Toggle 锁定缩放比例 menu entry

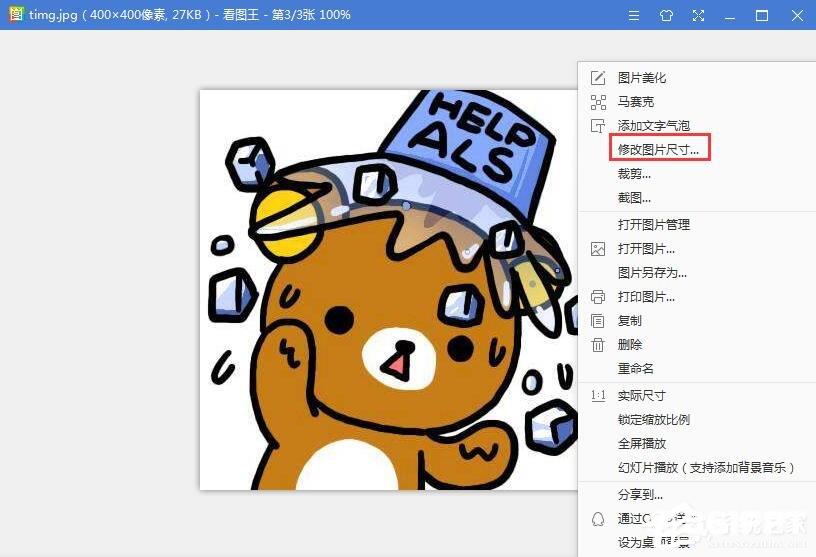pyautogui.click(x=654, y=420)
